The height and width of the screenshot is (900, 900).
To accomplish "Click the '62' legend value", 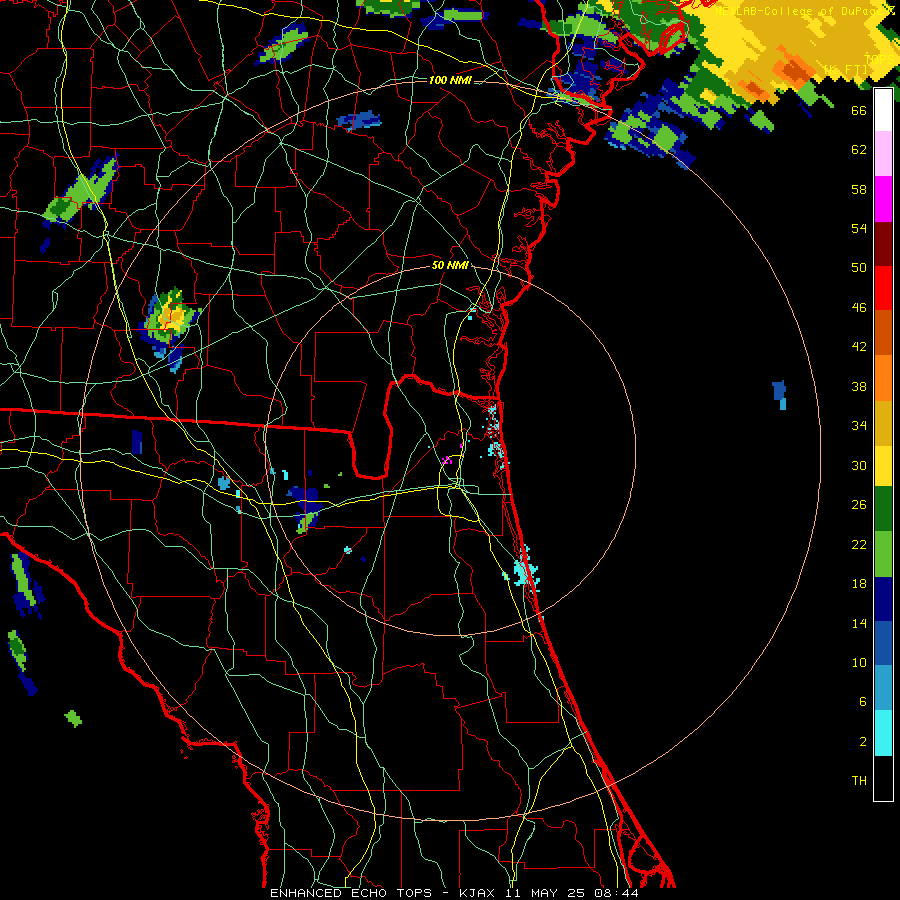I will point(859,149).
